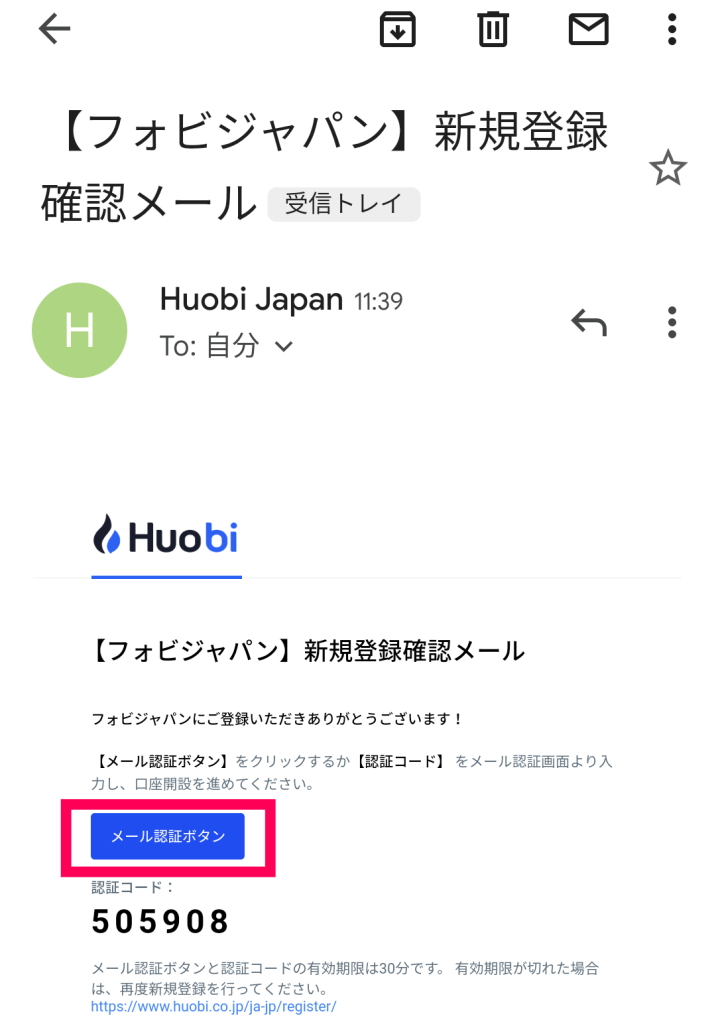Reply using the curved arrow icon
The width and height of the screenshot is (716, 1024).
point(589,323)
